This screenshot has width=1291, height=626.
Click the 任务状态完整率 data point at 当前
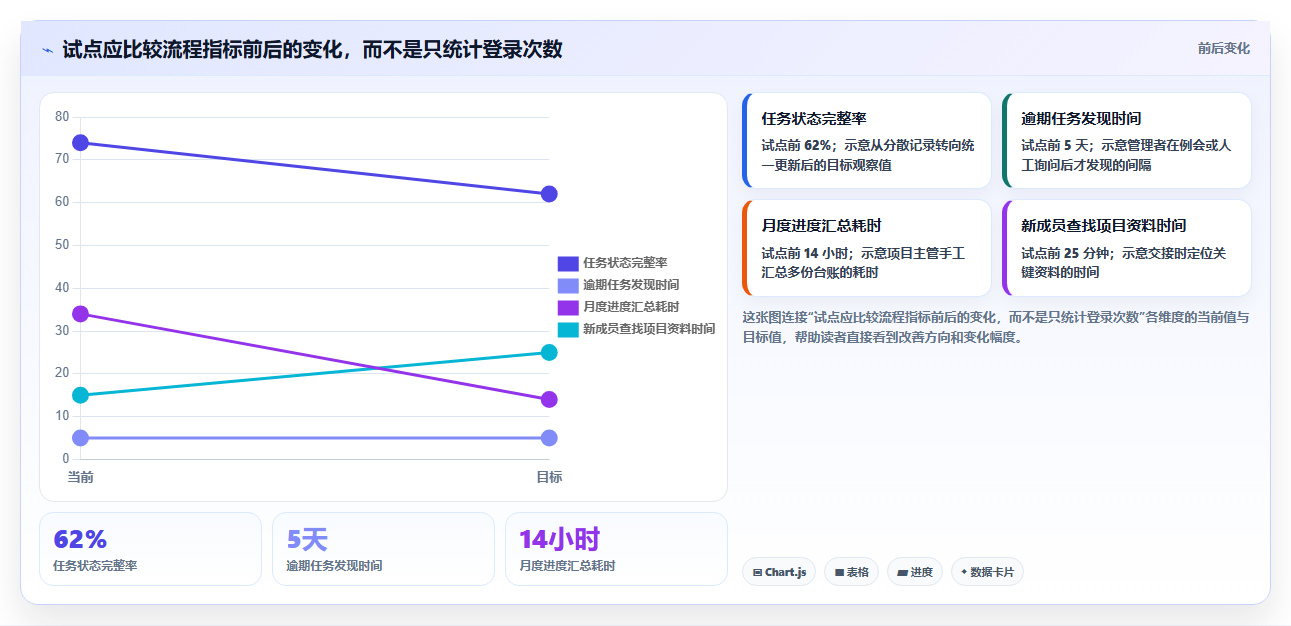tap(81, 143)
